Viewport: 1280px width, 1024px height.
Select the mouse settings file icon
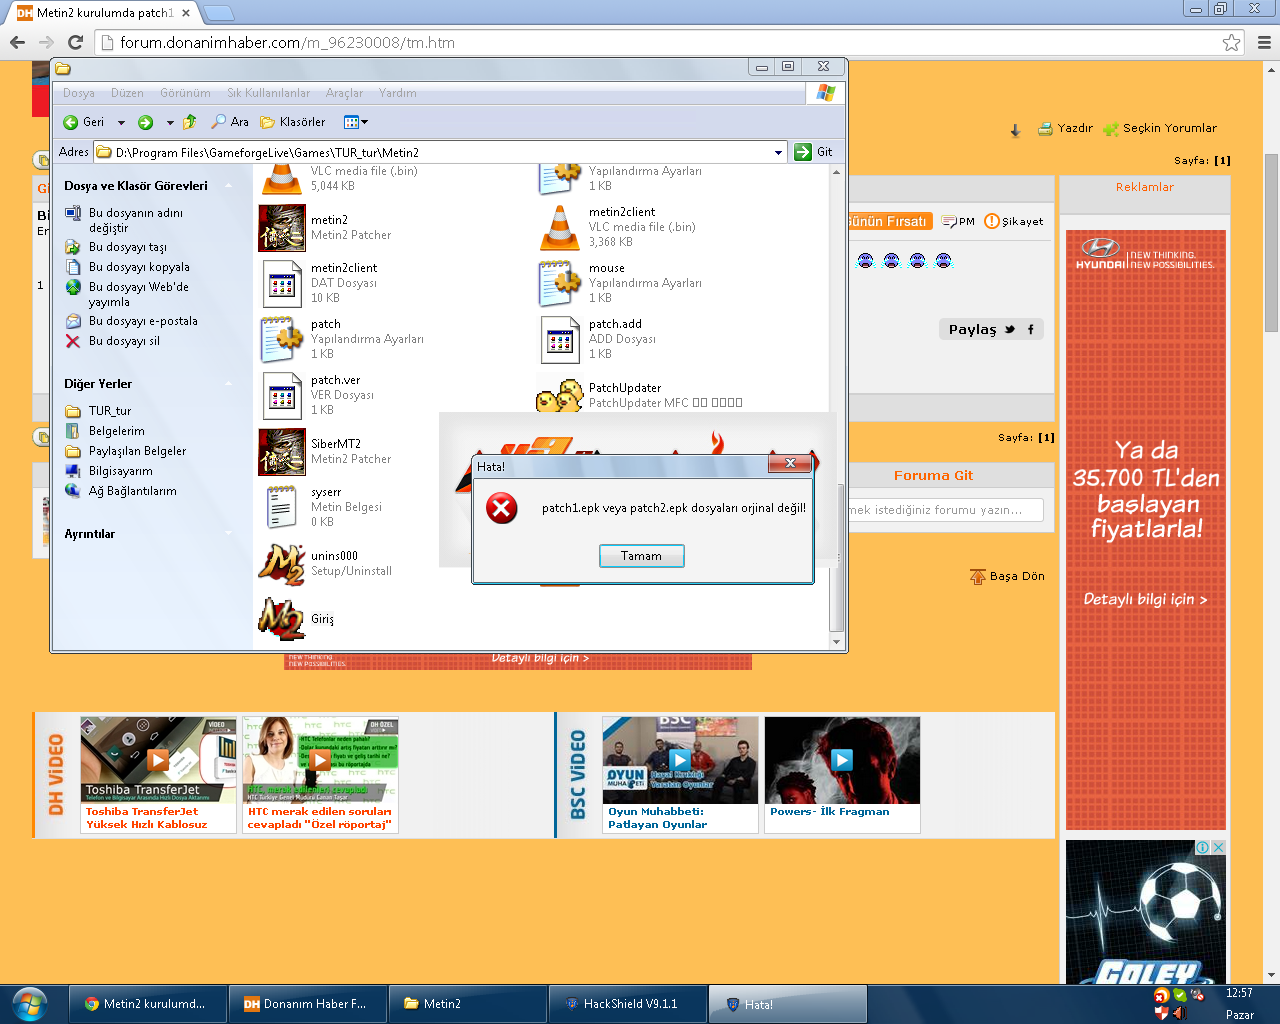point(560,284)
